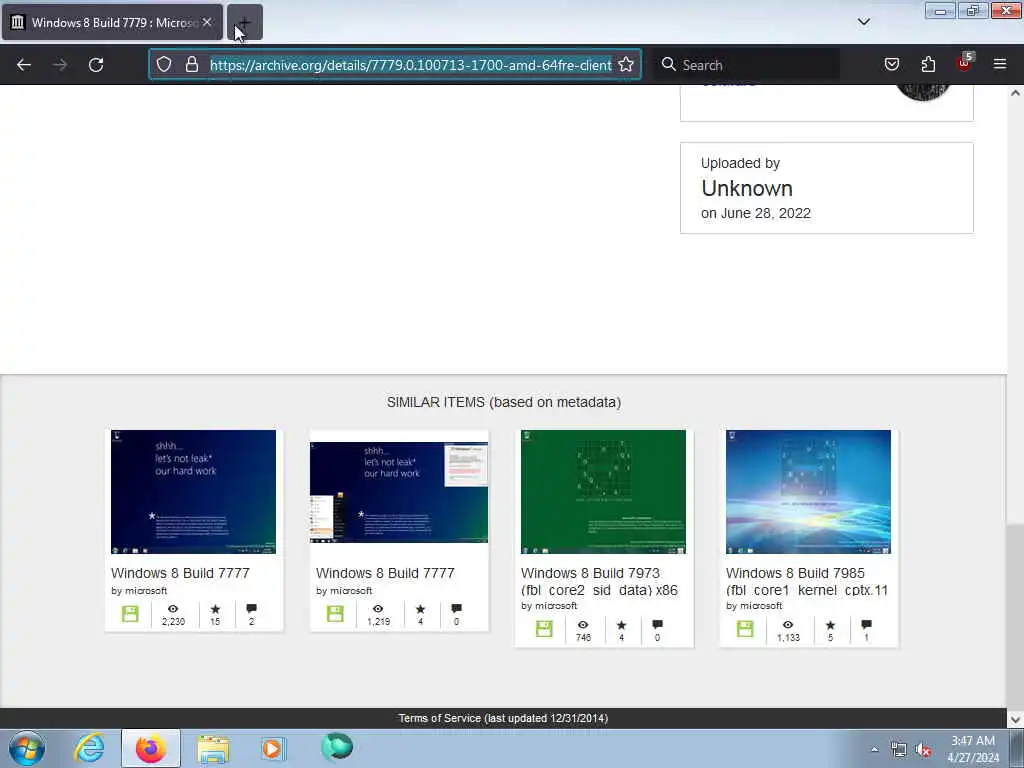Click software icon on Build 7985 card
This screenshot has height=768, width=1024.
point(745,629)
